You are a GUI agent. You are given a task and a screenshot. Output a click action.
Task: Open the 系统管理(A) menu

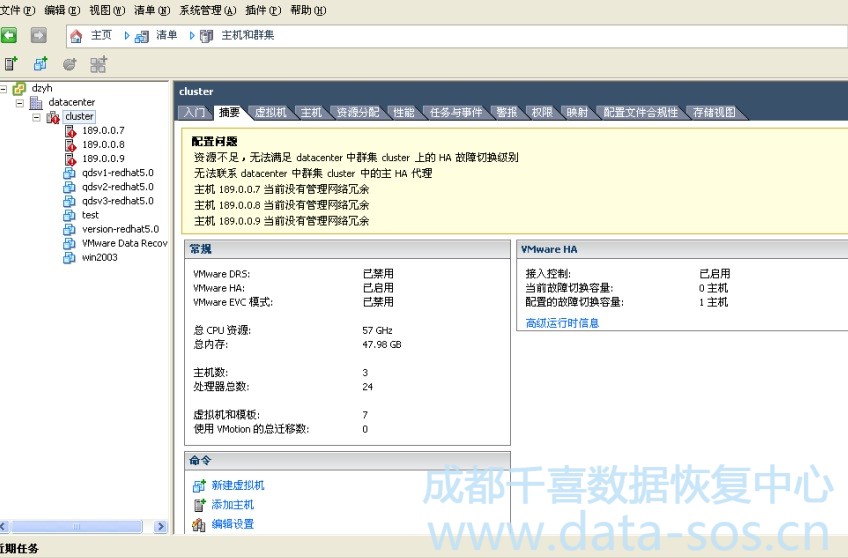coord(208,10)
